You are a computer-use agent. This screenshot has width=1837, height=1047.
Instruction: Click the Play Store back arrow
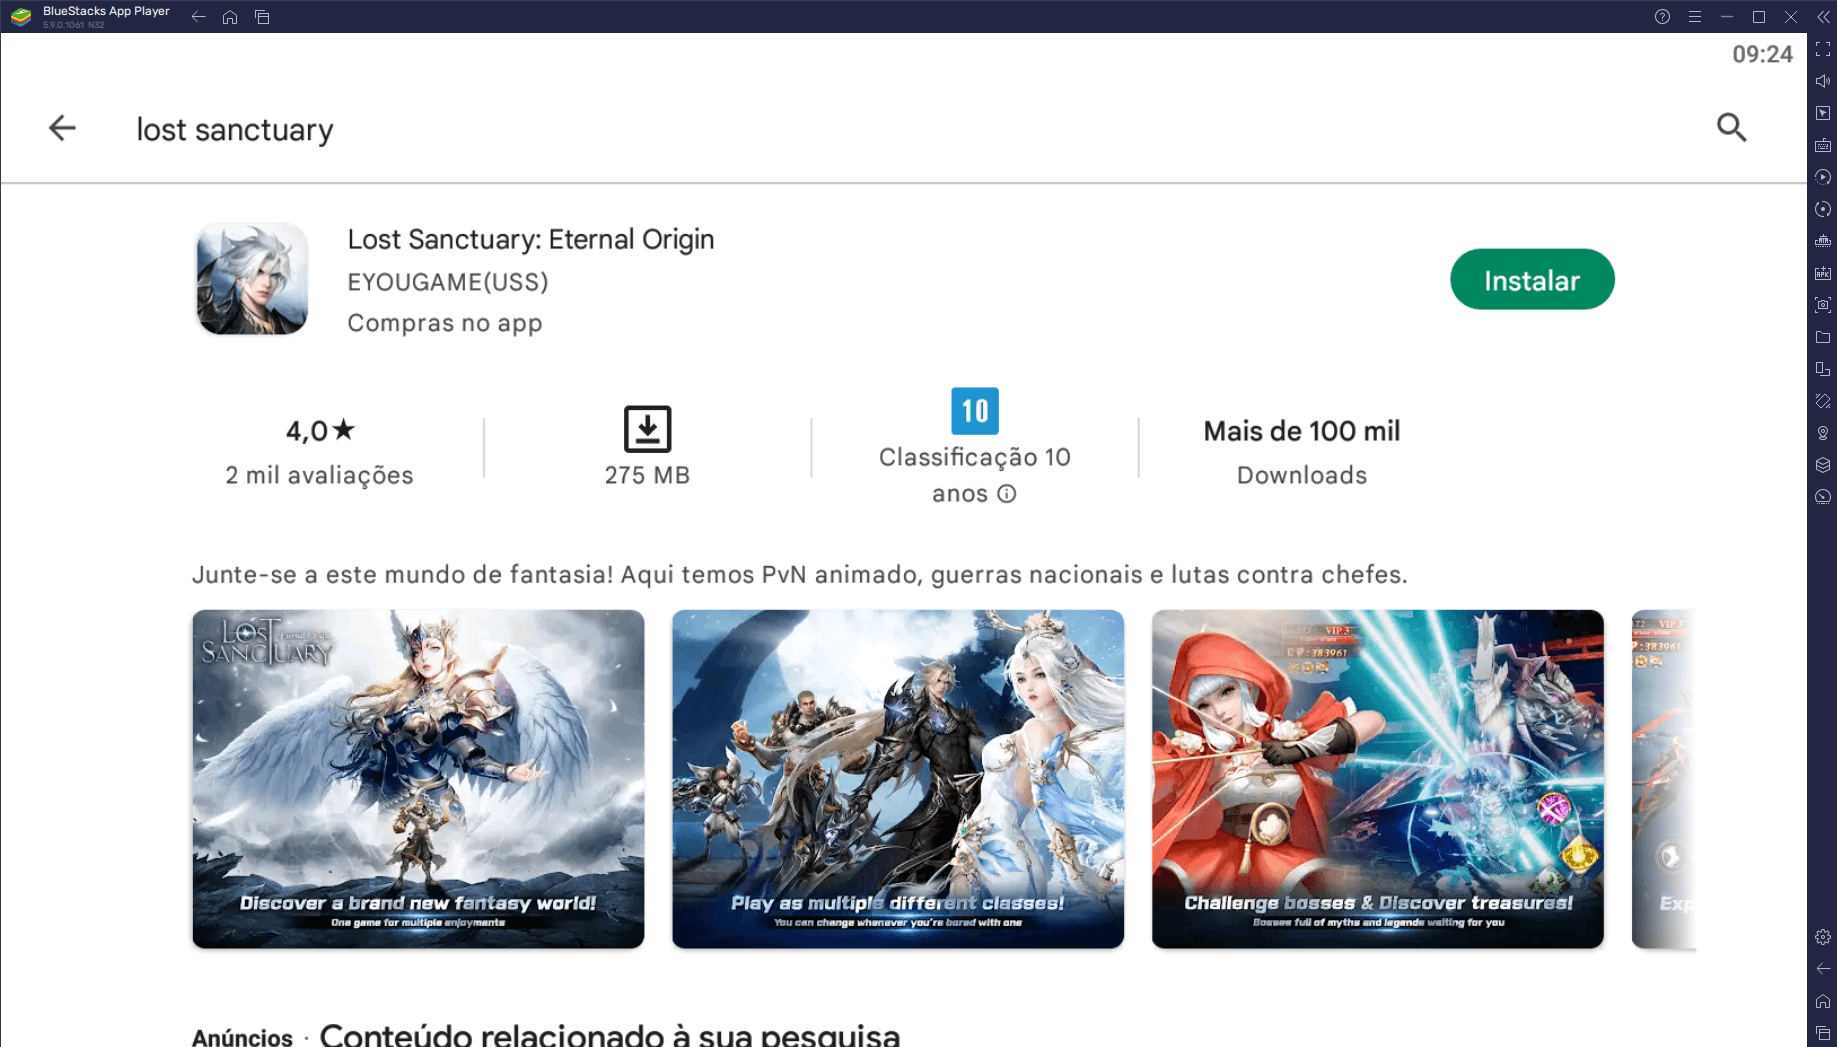click(x=62, y=128)
